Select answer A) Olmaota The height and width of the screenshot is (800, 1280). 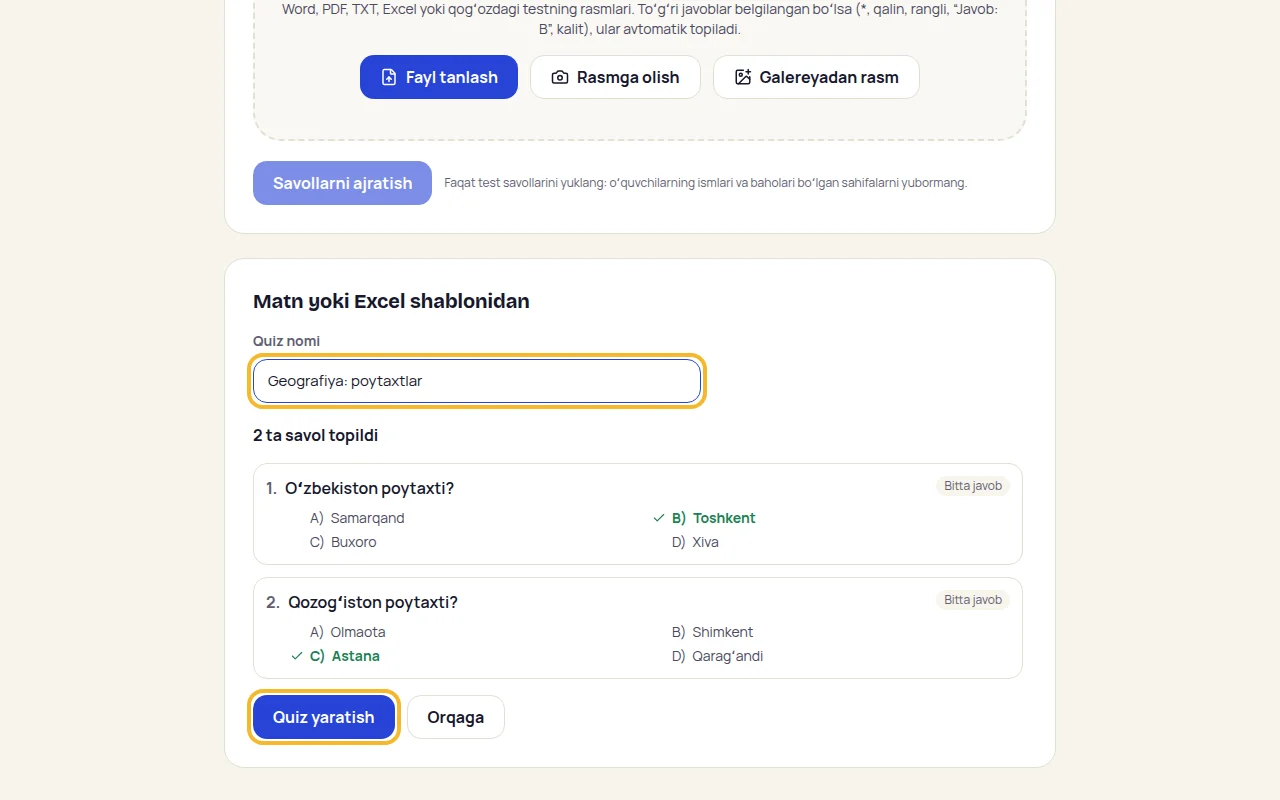pos(347,632)
